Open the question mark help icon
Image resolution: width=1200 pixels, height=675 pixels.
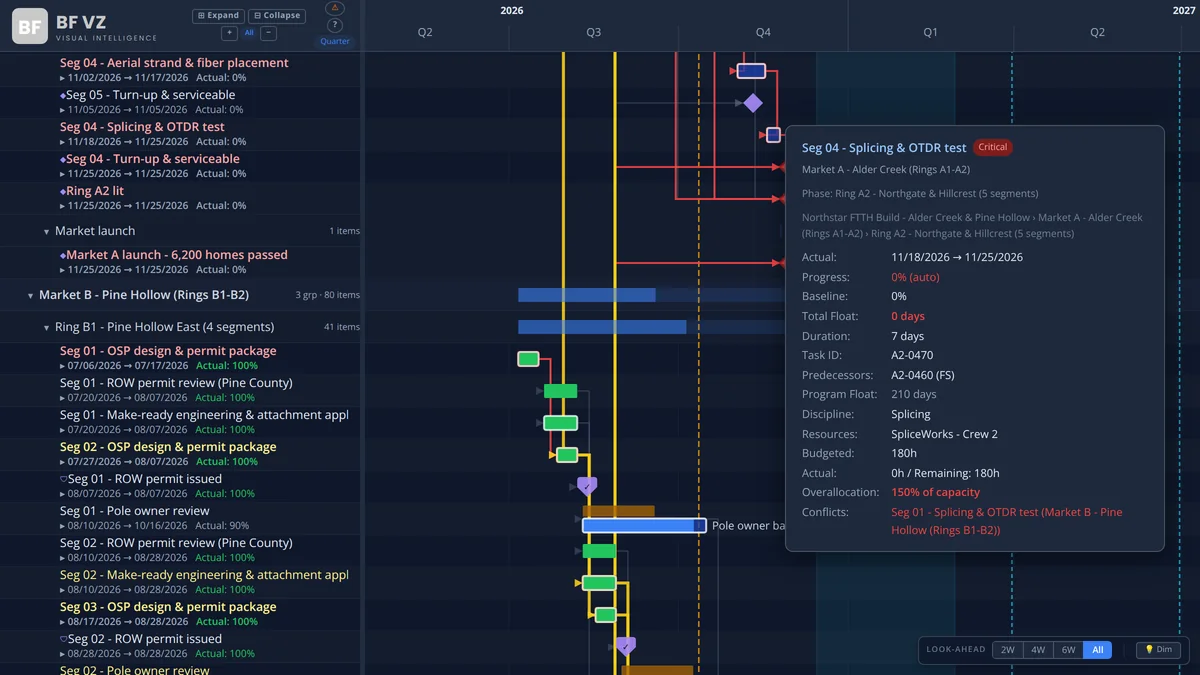pos(335,25)
